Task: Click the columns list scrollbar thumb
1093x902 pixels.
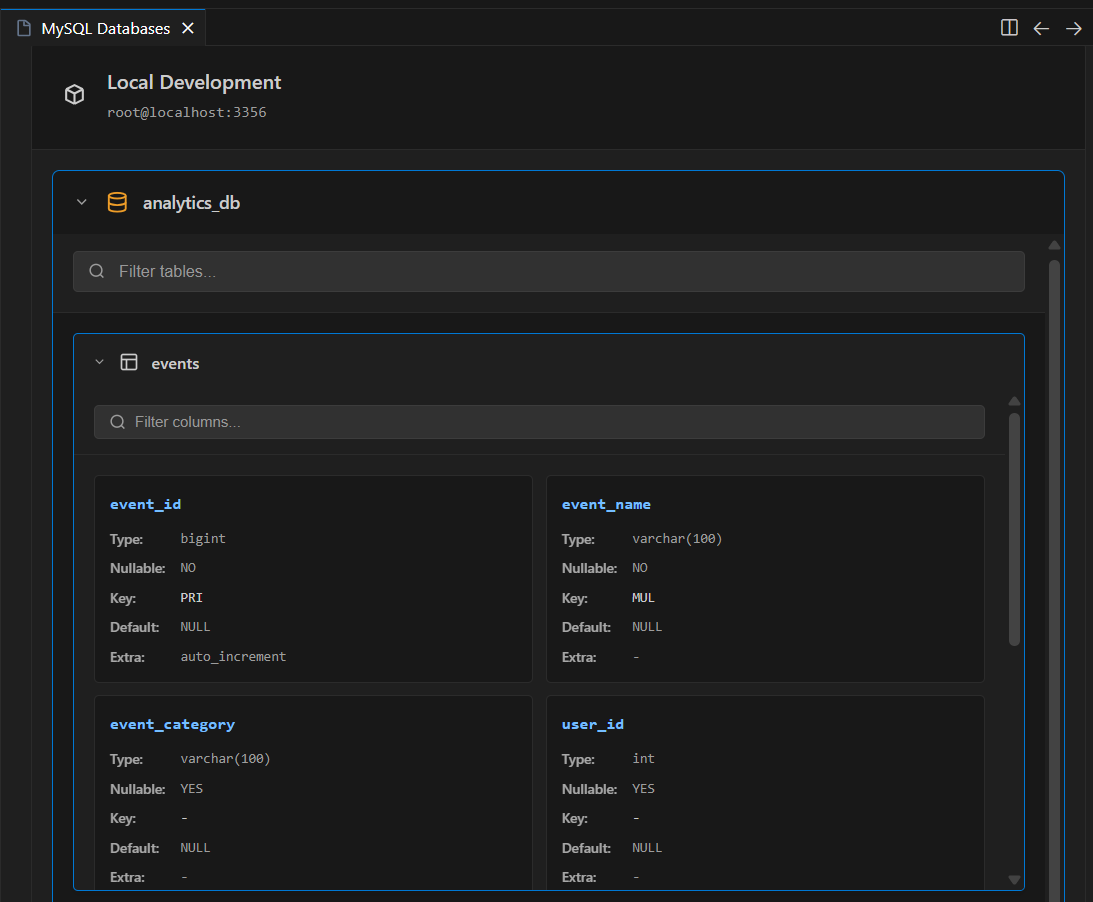Action: [1014, 530]
